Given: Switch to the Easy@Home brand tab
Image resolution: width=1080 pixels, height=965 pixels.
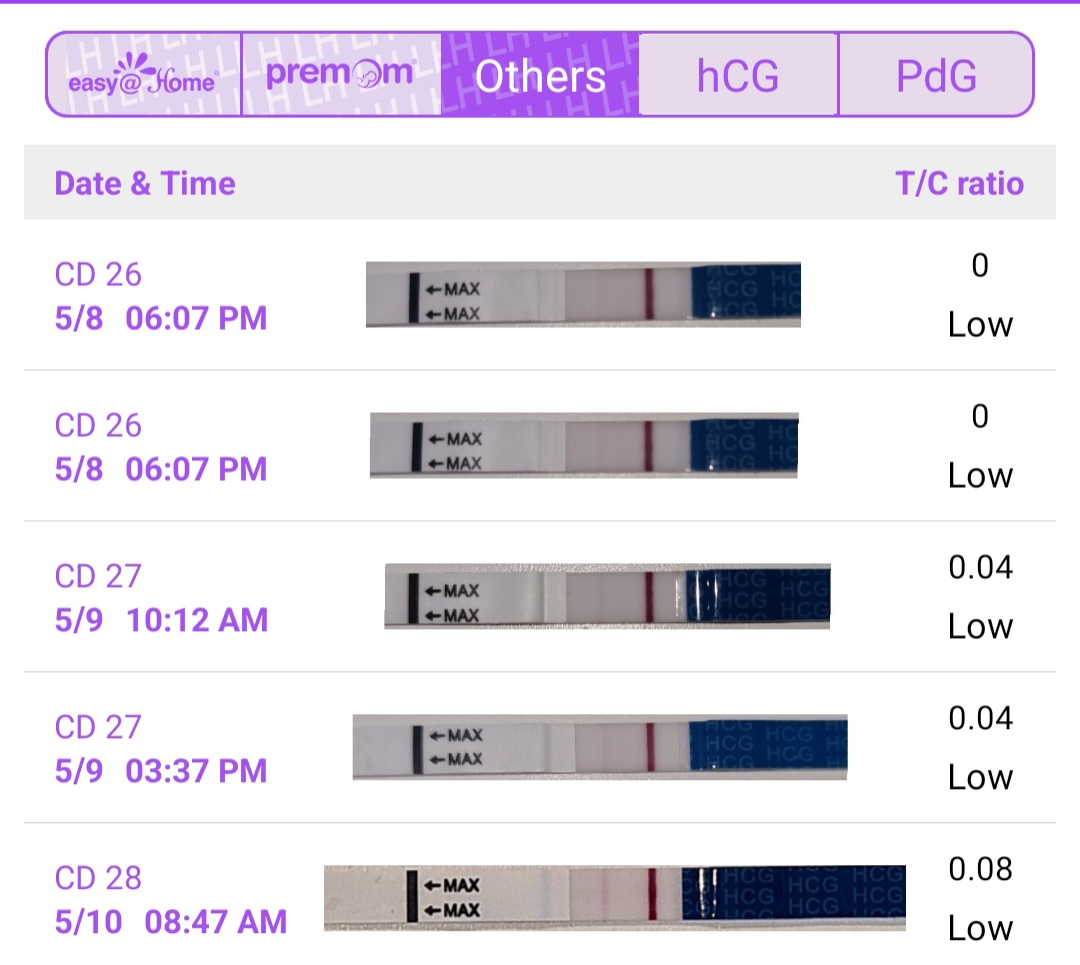Looking at the screenshot, I should click(143, 76).
